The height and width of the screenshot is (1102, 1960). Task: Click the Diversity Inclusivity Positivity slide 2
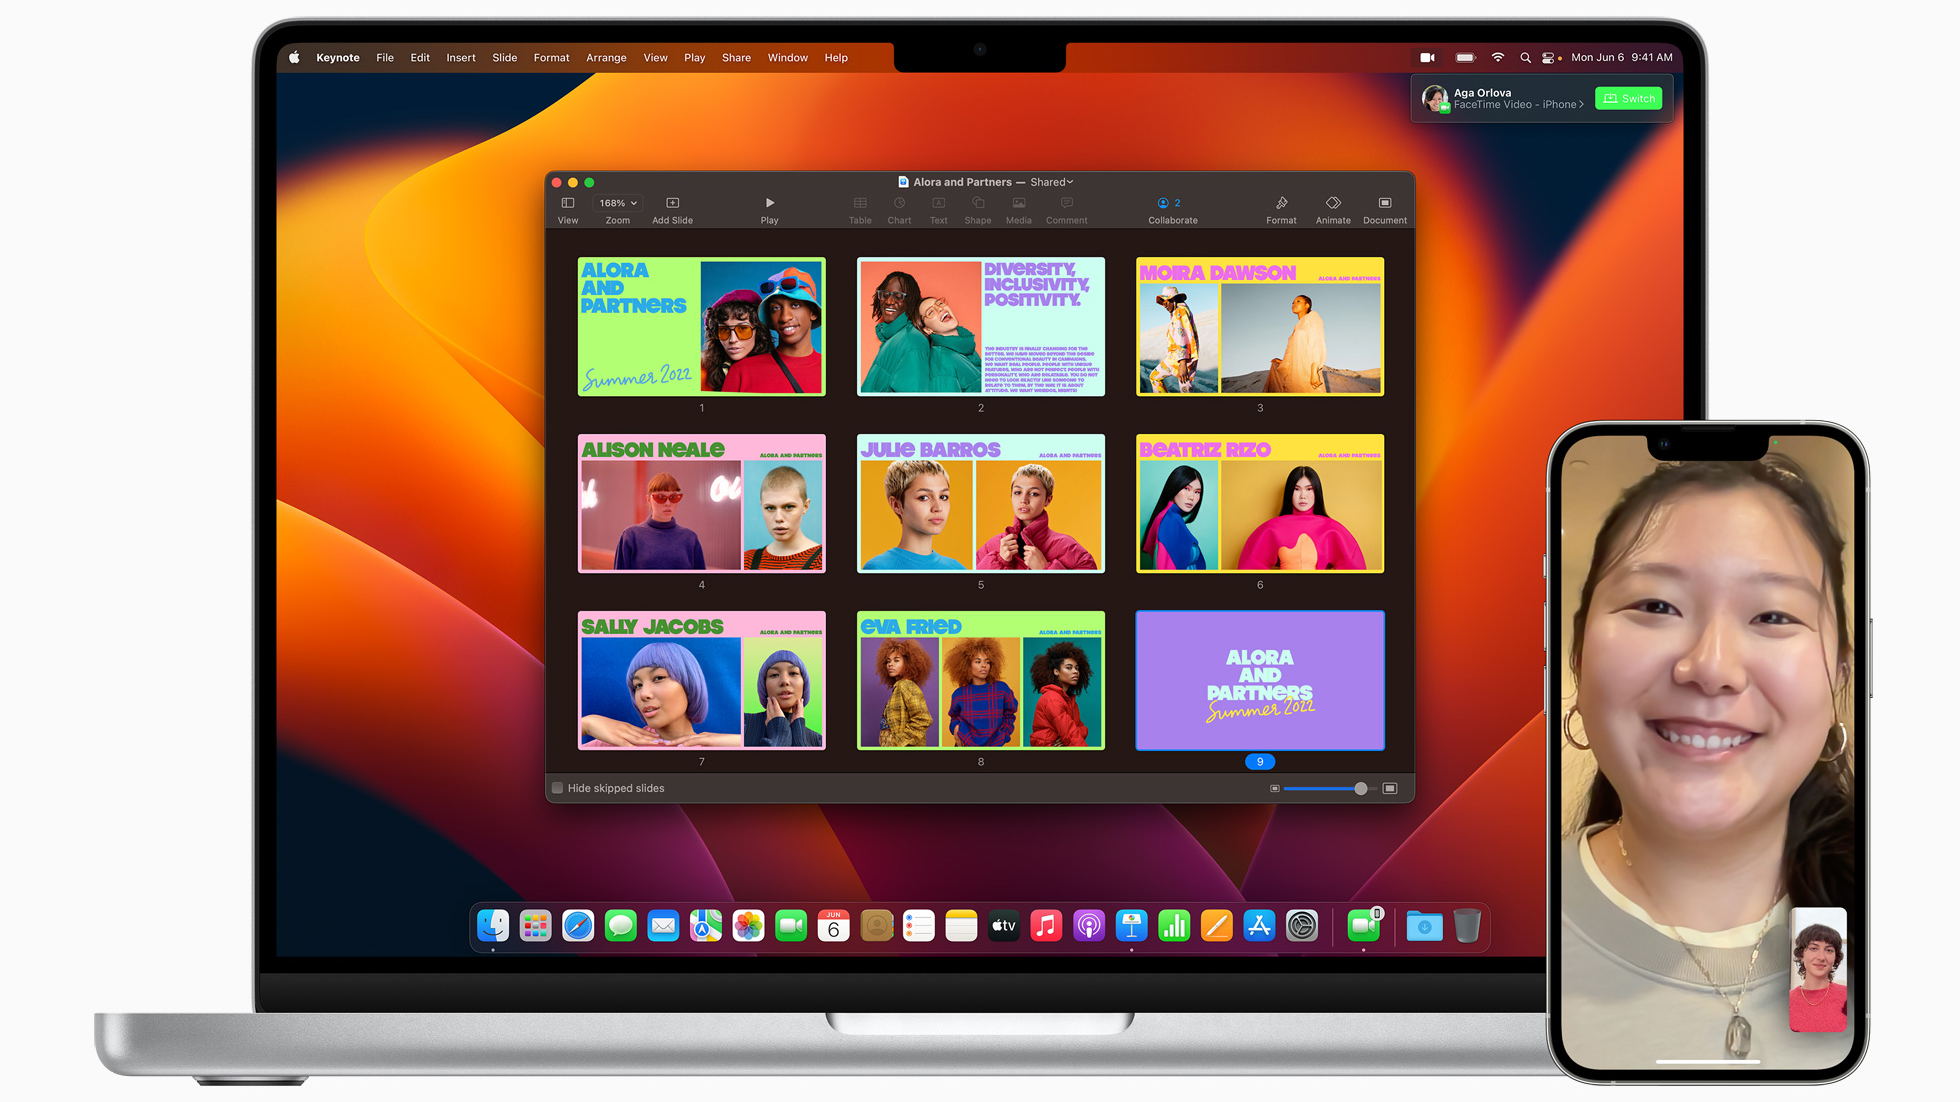981,326
